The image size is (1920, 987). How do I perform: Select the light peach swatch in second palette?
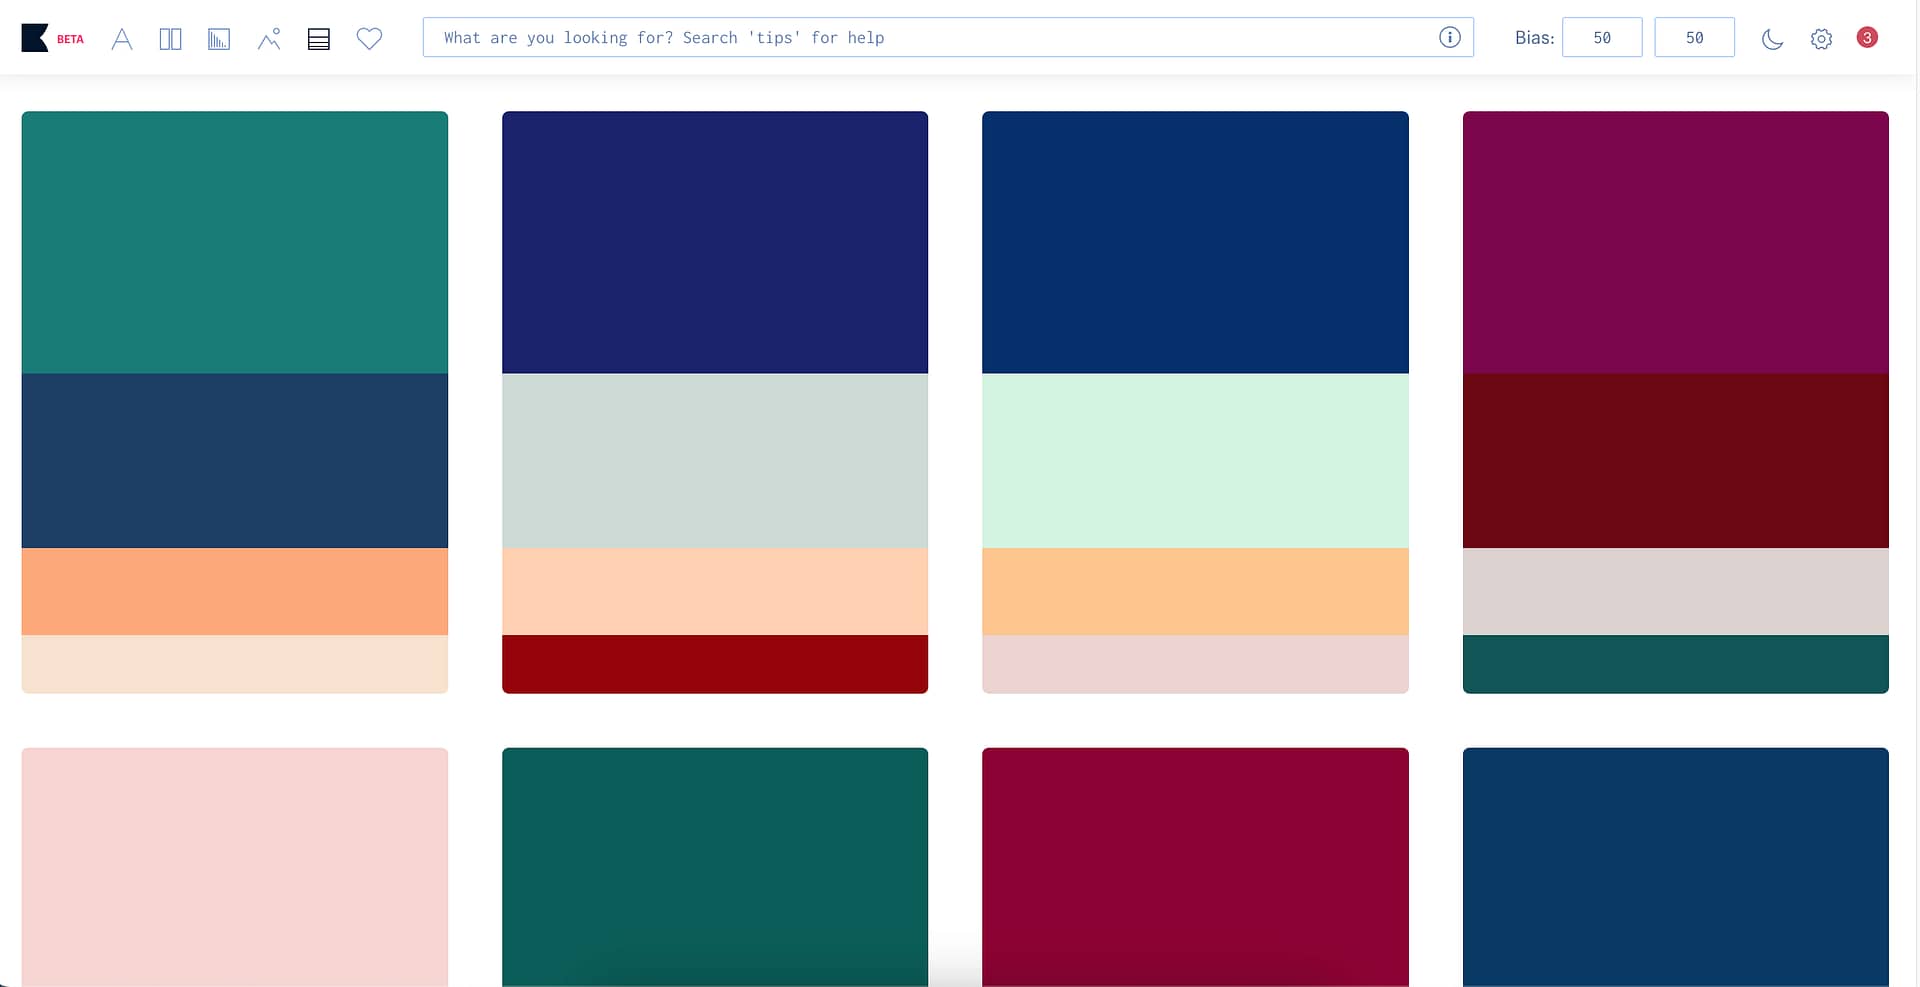coord(715,591)
